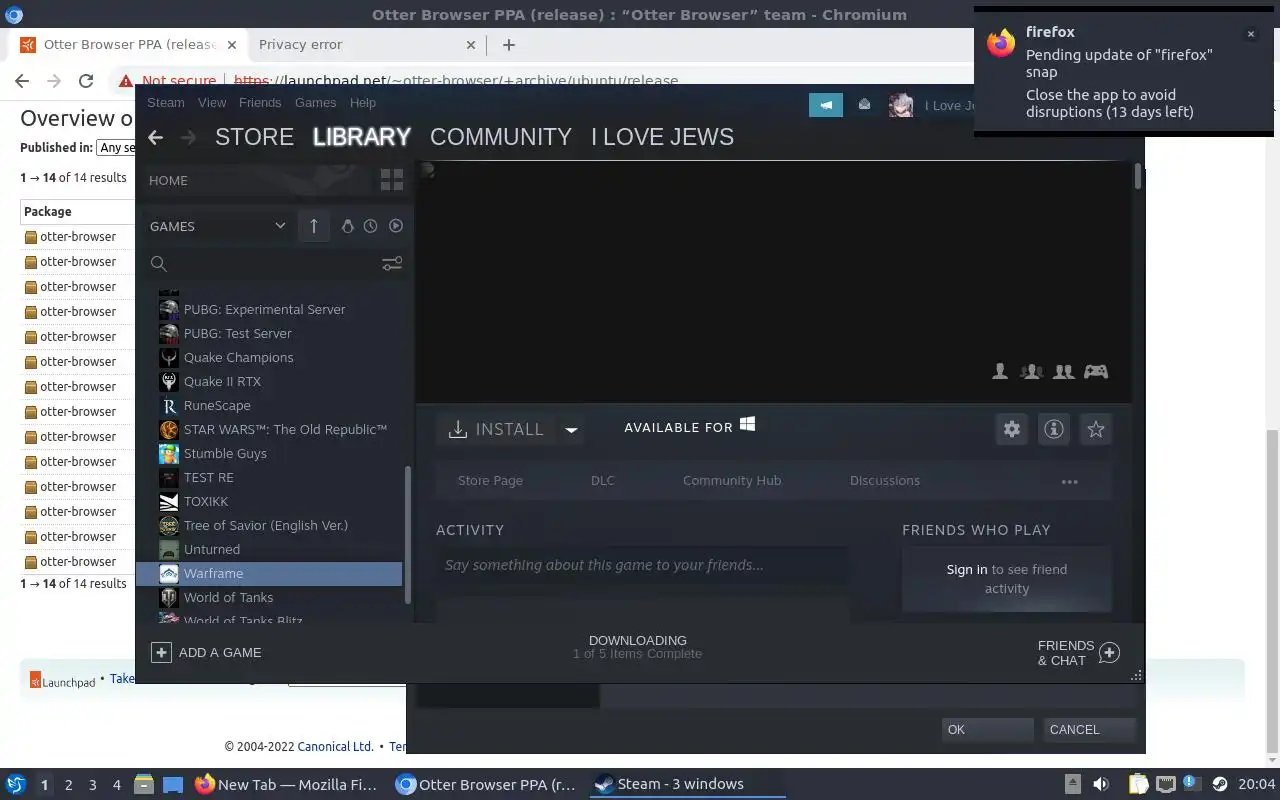Click the sort-ascending arrow in the GAMES header
This screenshot has height=800, width=1280.
click(x=314, y=226)
